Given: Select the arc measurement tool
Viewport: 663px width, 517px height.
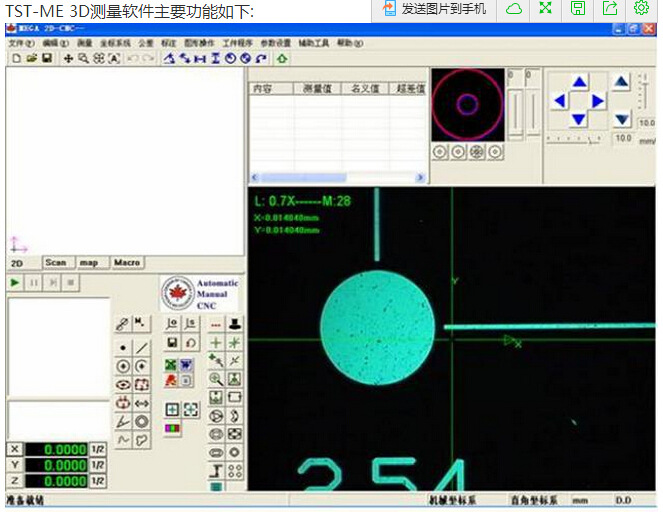Looking at the screenshot, I should [x=142, y=366].
